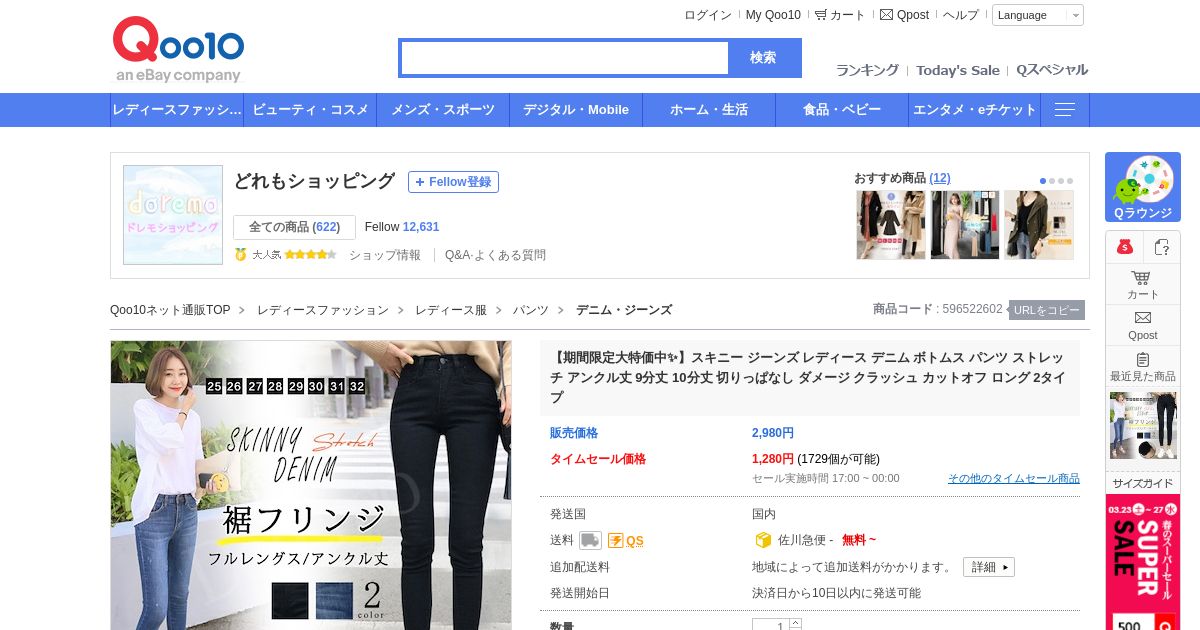
Task: Click ログイン link
Action: pos(708,15)
